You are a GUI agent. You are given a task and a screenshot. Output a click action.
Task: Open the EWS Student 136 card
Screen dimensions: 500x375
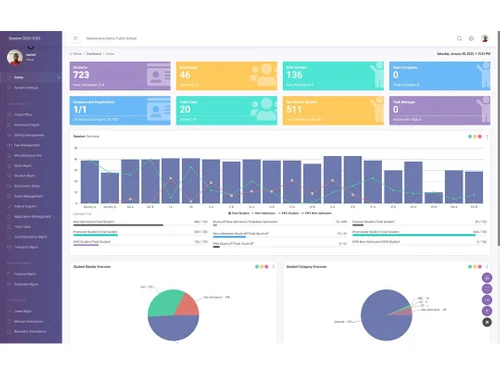coord(333,76)
